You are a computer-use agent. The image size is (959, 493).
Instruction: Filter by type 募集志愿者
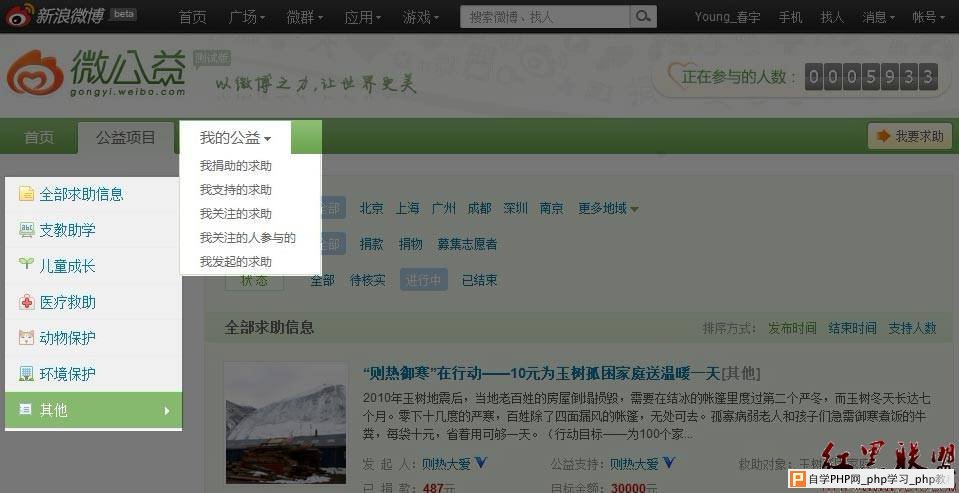[467, 245]
